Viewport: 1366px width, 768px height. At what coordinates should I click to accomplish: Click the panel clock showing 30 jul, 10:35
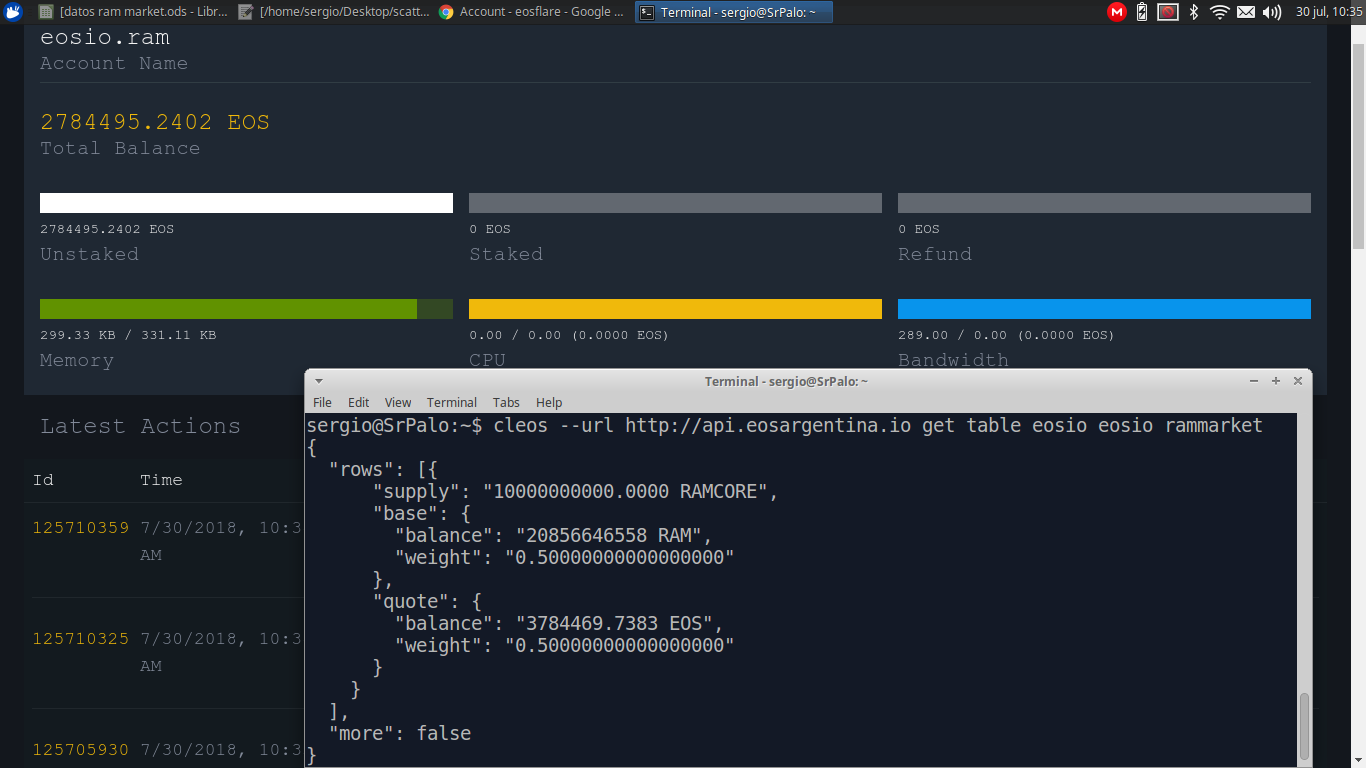pyautogui.click(x=1329, y=12)
